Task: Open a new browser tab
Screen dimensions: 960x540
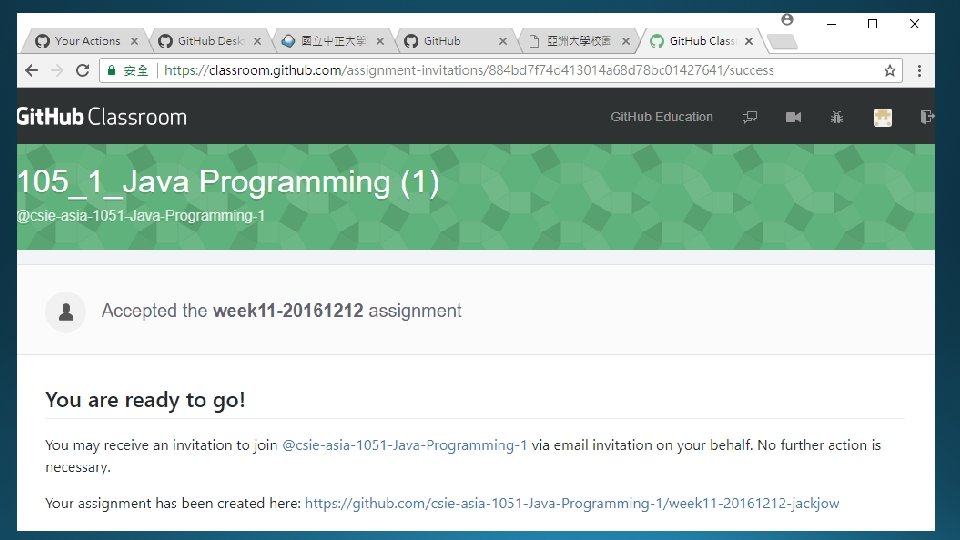Action: pos(782,42)
